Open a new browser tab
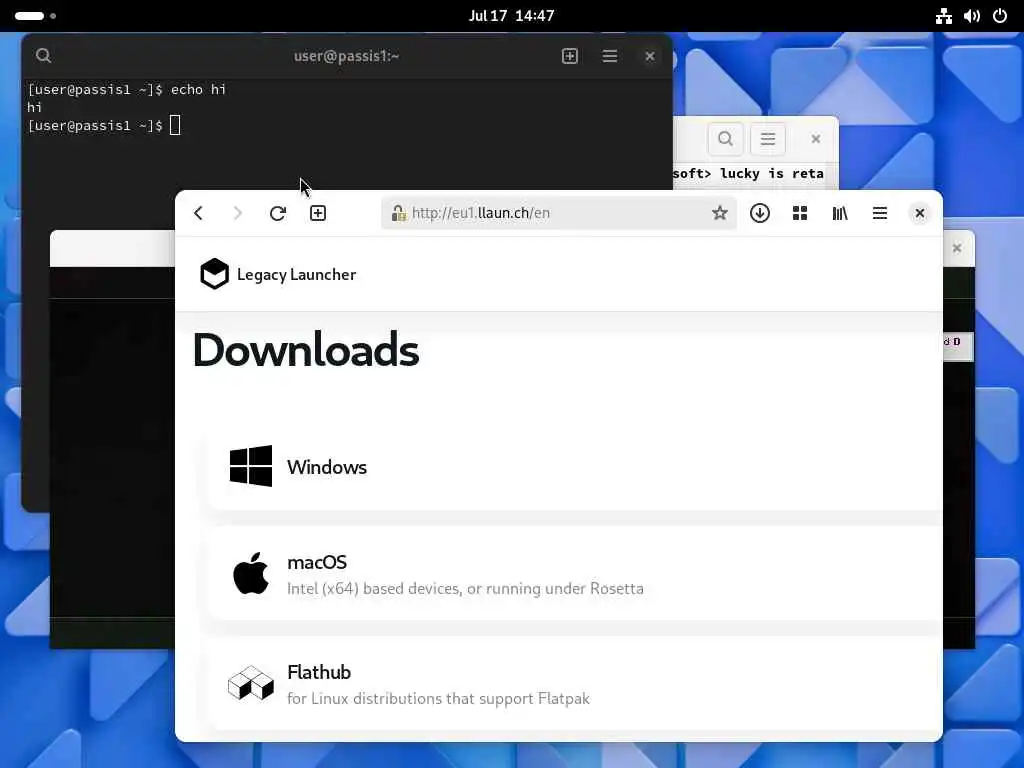1024x768 pixels. tap(318, 213)
